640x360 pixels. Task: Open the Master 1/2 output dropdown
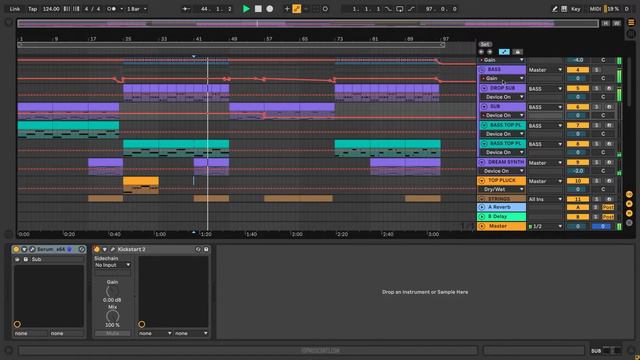pyautogui.click(x=545, y=226)
